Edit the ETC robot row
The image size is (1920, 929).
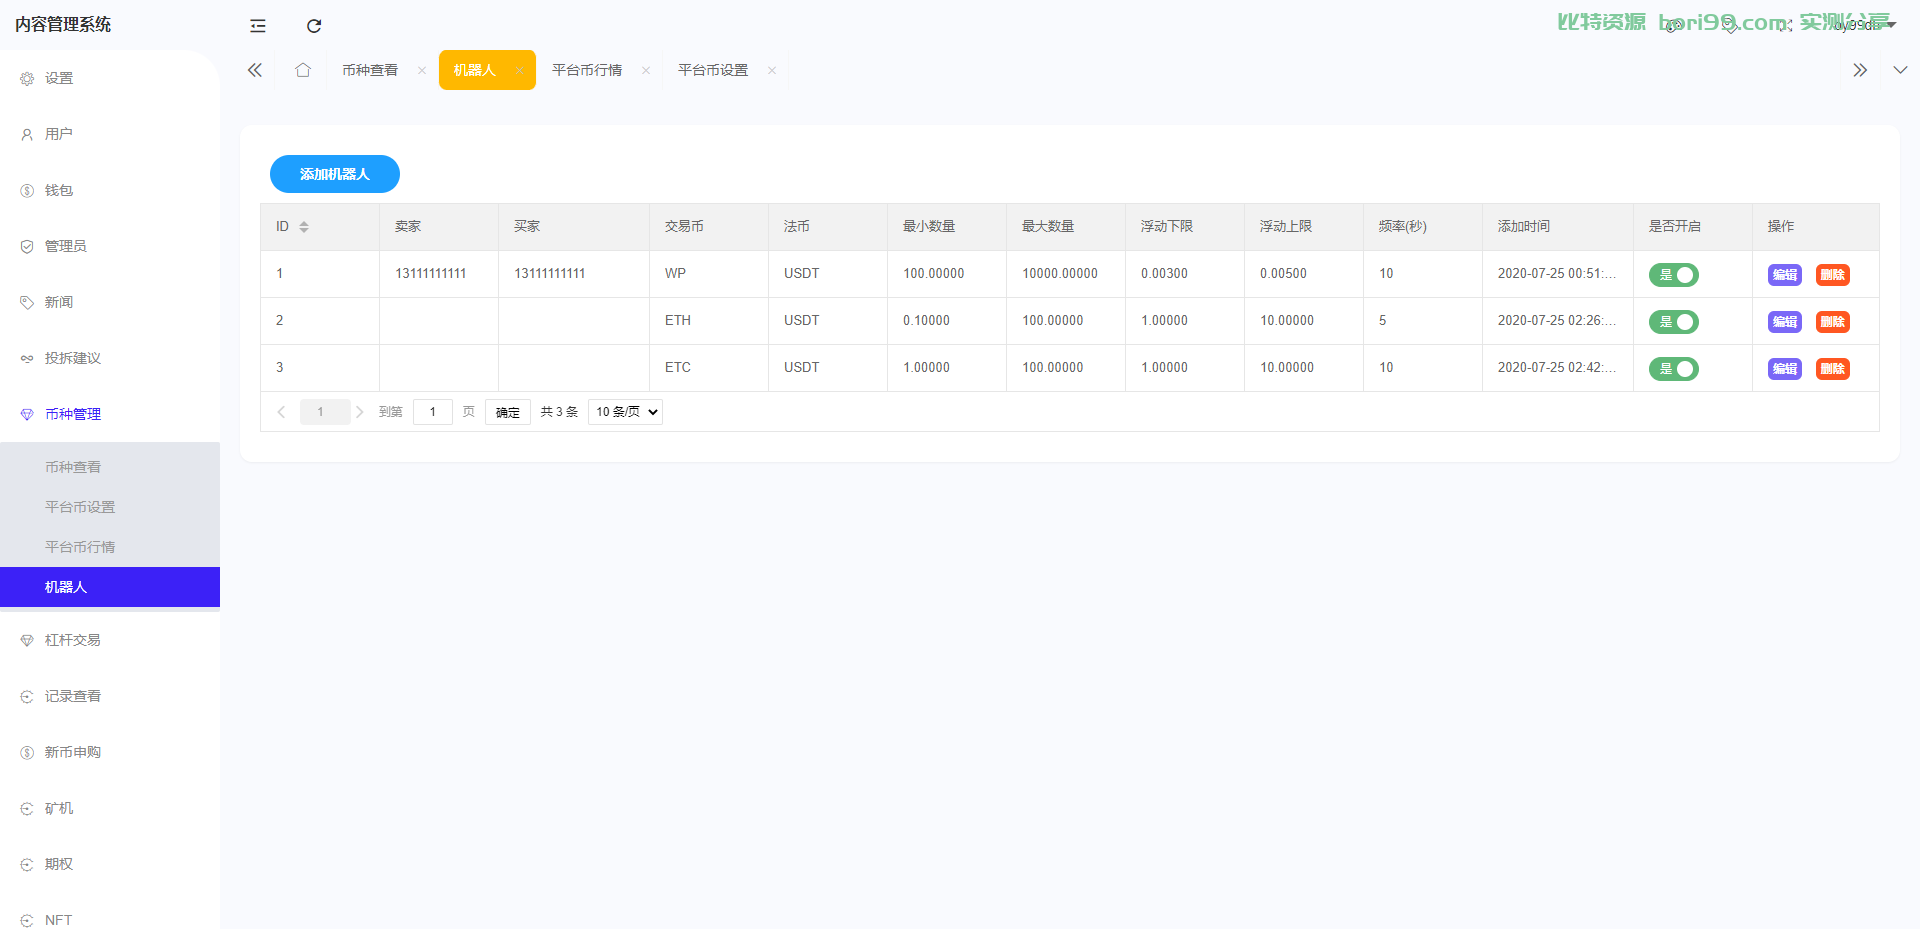(x=1785, y=369)
